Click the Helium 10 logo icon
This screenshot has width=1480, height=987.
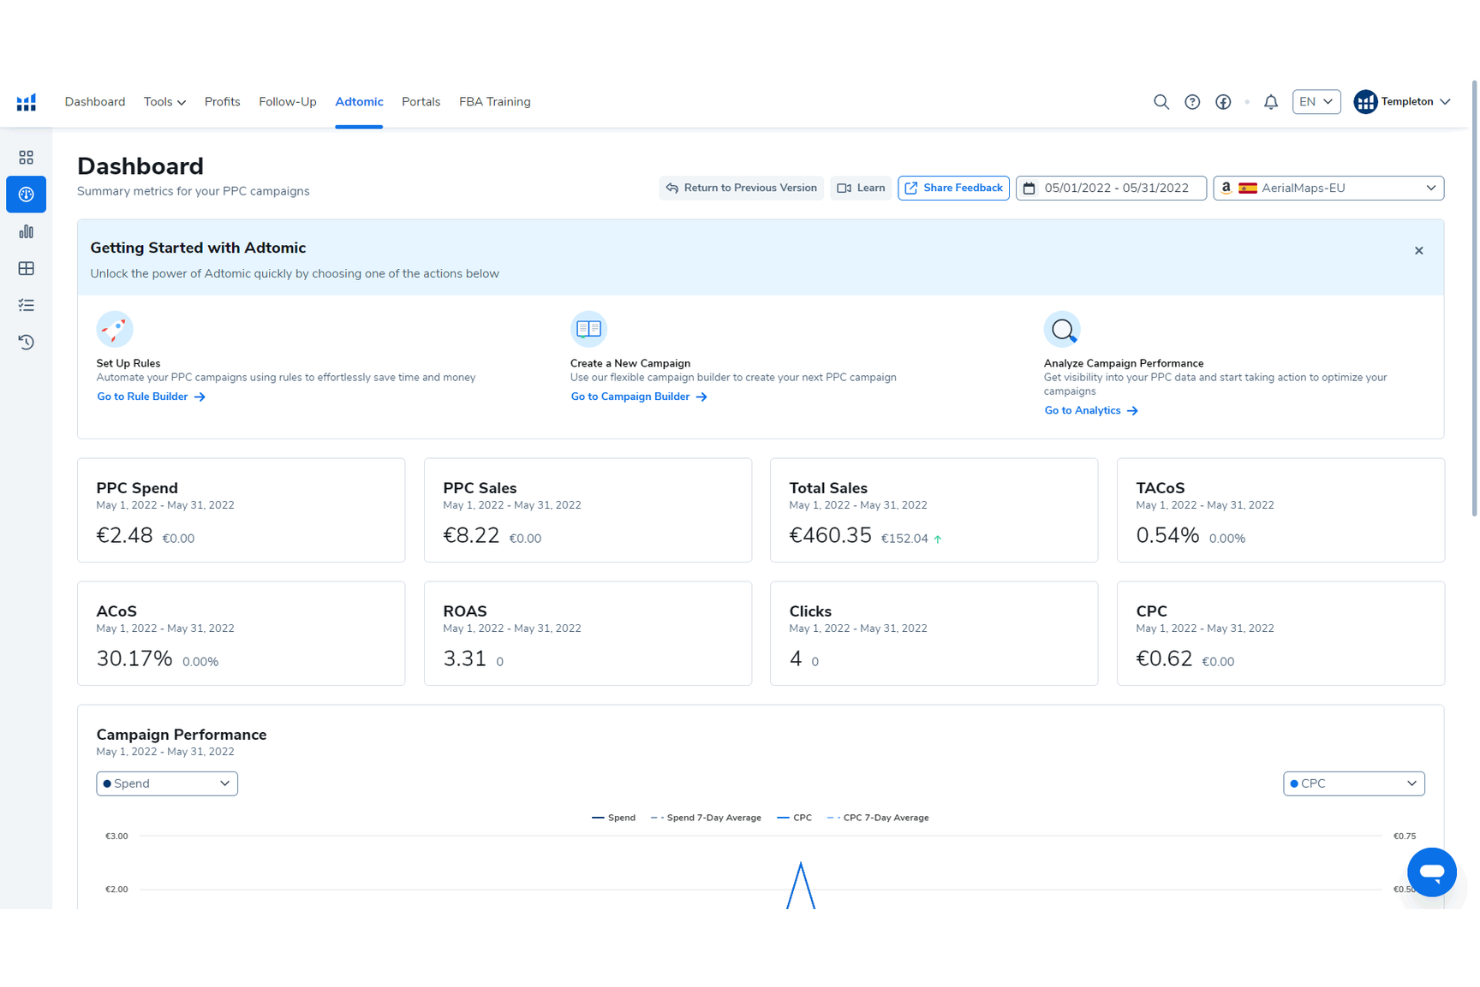click(x=26, y=102)
